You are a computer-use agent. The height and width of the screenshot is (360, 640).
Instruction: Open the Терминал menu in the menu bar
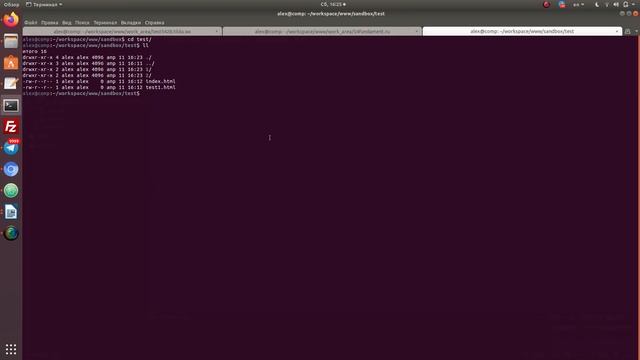pos(105,22)
